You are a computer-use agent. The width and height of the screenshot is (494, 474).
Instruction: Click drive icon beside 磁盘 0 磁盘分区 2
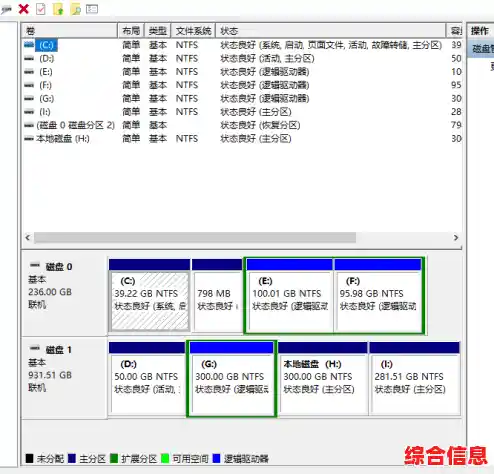coord(29,125)
